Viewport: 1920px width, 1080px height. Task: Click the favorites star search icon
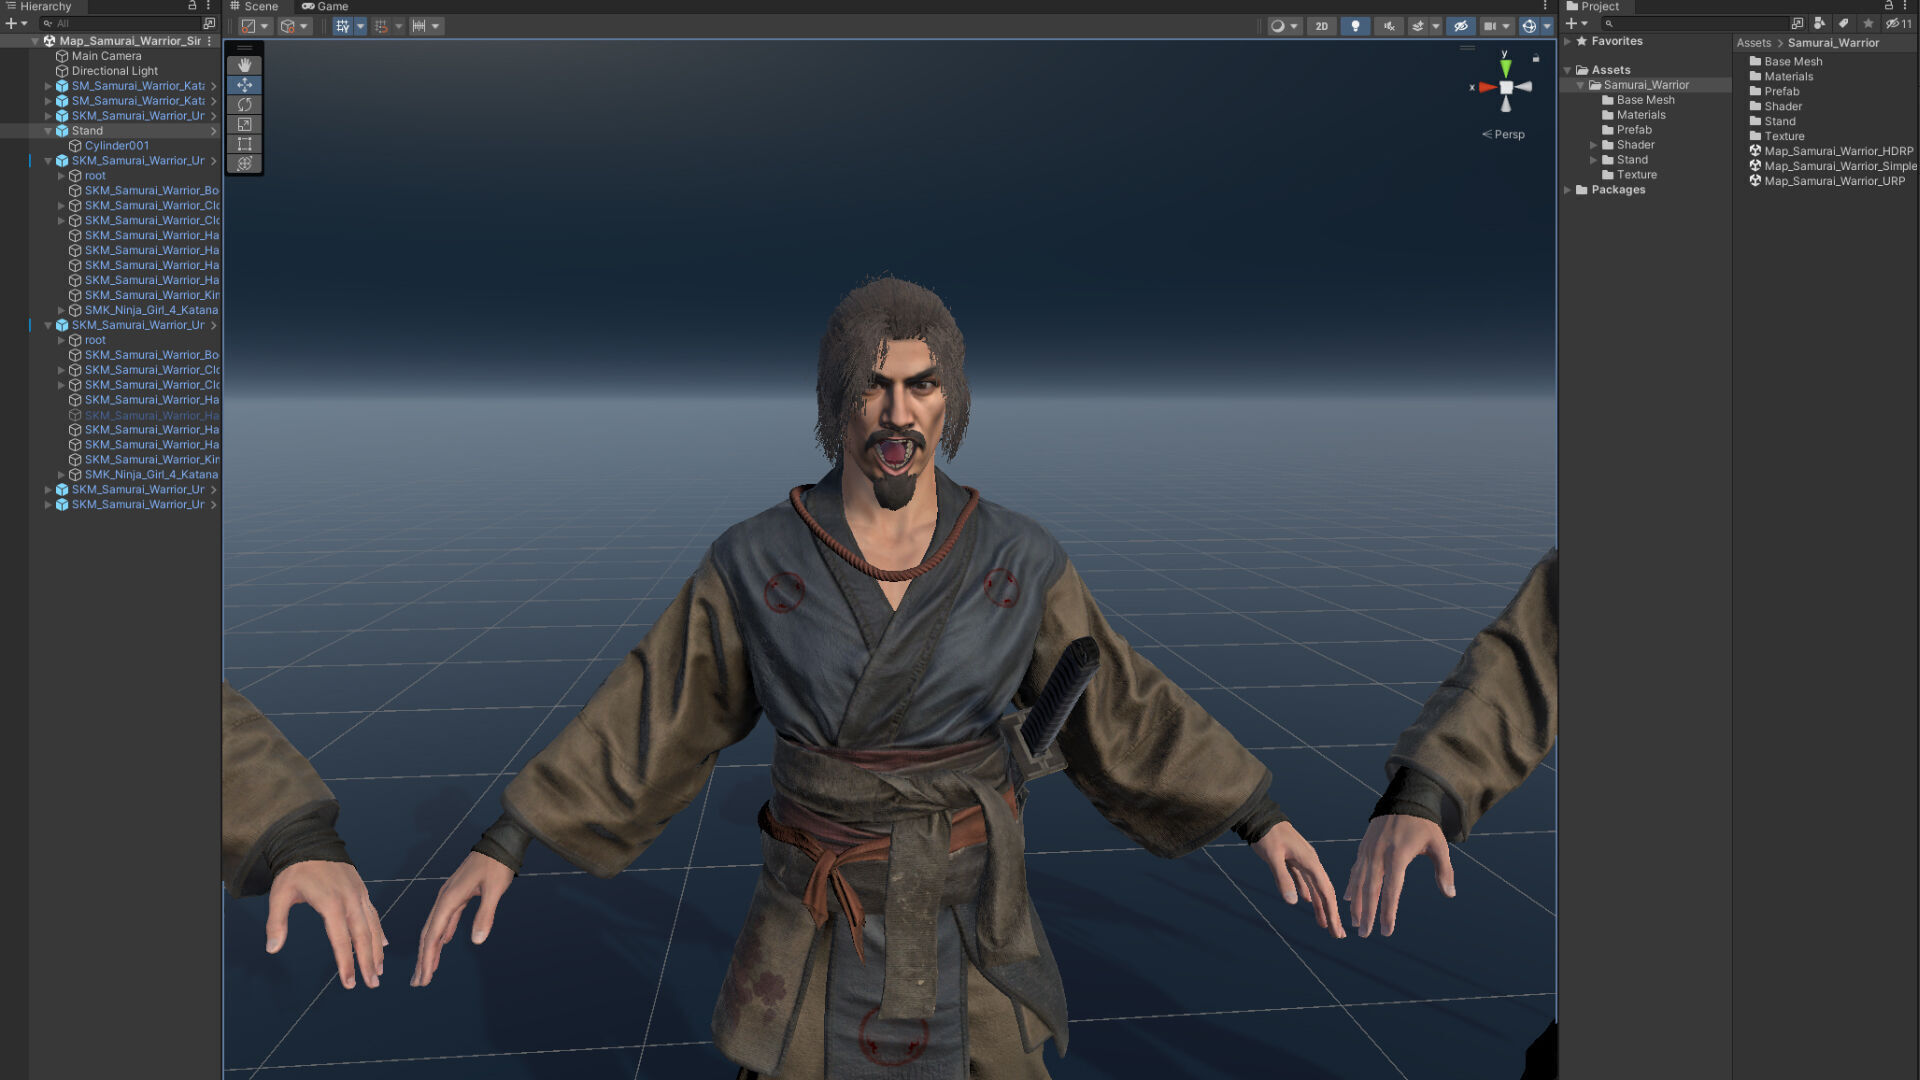pyautogui.click(x=1868, y=23)
